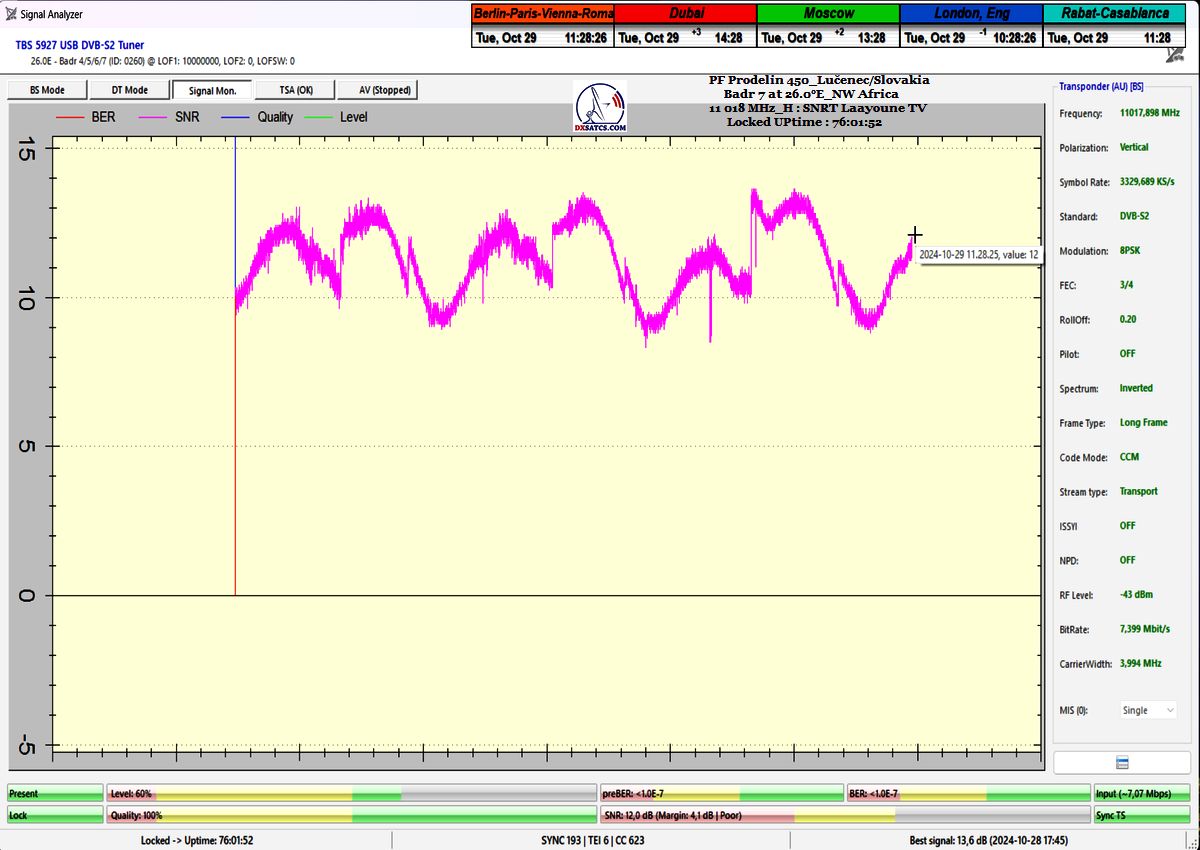1200x850 pixels.
Task: Click the AV (Stopped) button
Action: tap(375, 90)
